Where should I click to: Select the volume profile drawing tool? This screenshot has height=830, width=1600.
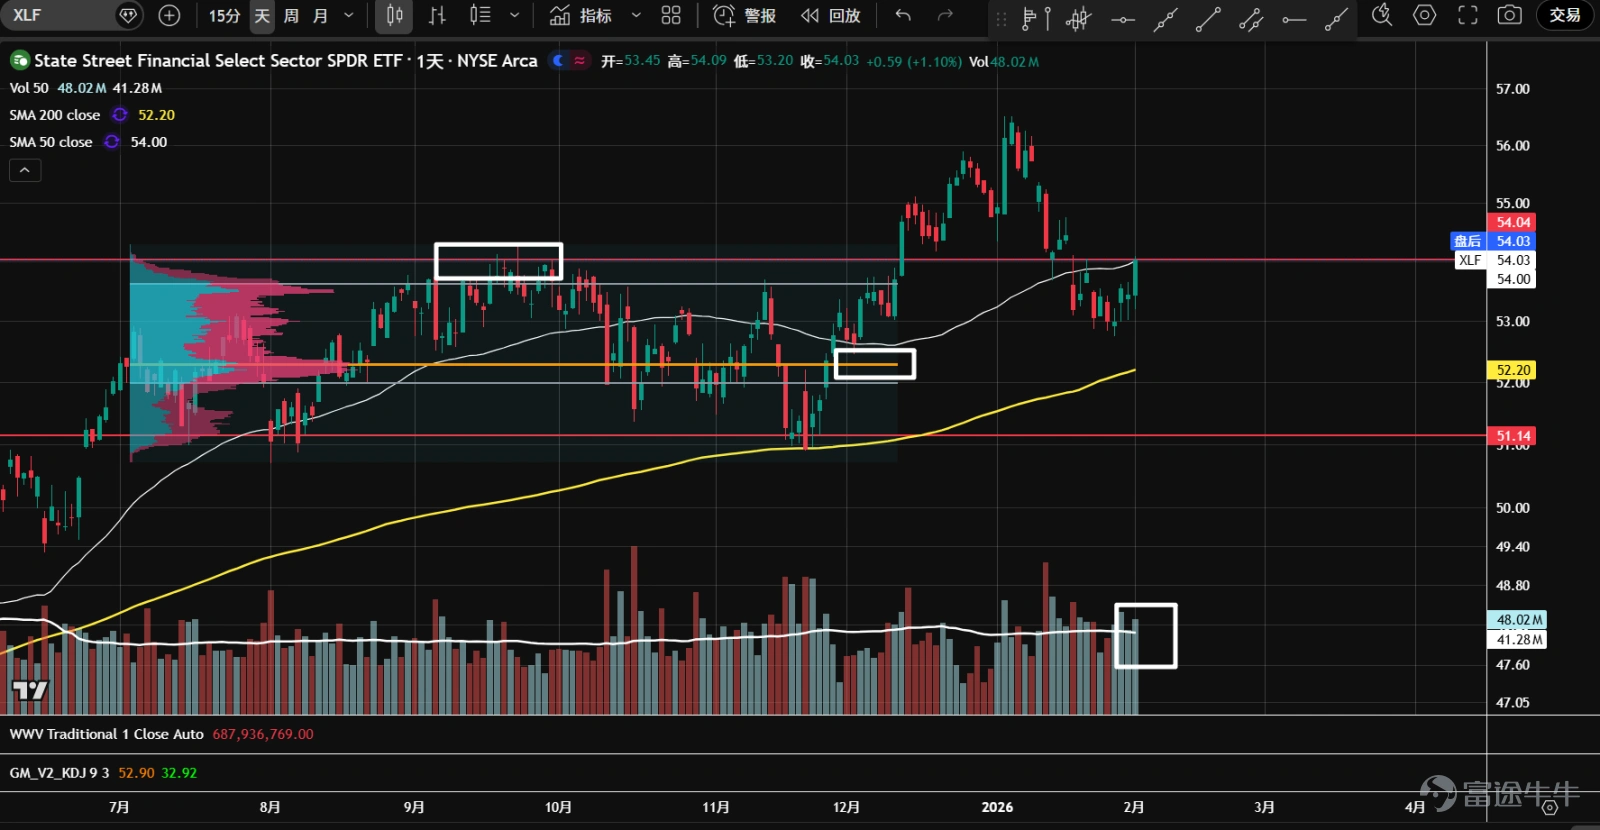[1035, 17]
